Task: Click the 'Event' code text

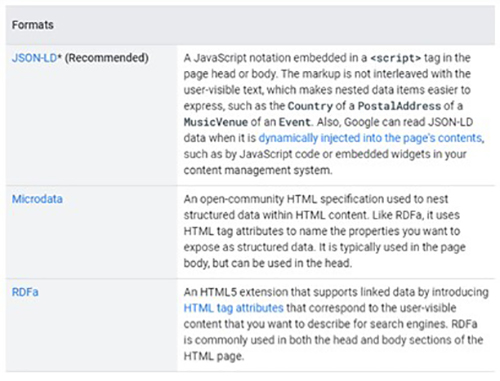Action: [295, 122]
